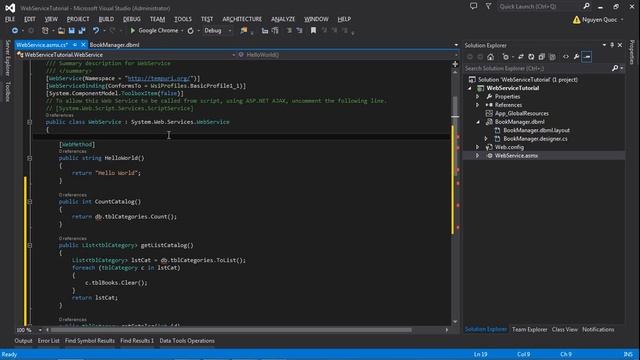The width and height of the screenshot is (640, 360).
Task: Open the FILE menu
Action: [x=10, y=19]
